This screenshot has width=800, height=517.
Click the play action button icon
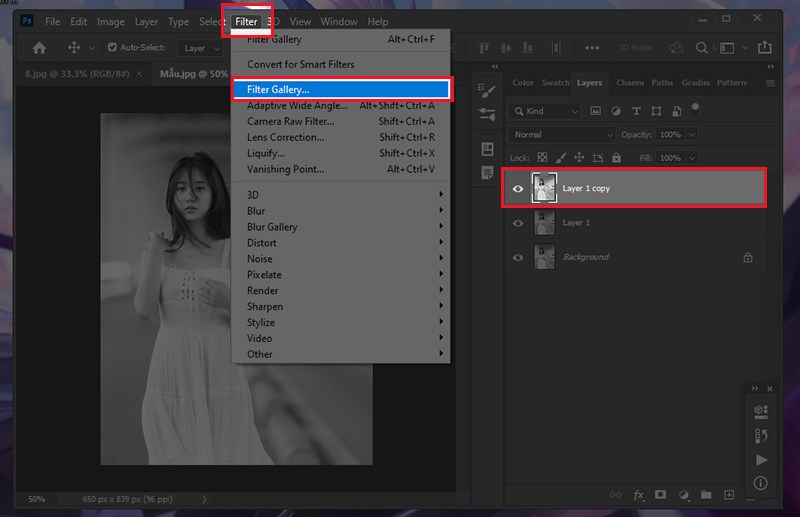click(x=761, y=460)
